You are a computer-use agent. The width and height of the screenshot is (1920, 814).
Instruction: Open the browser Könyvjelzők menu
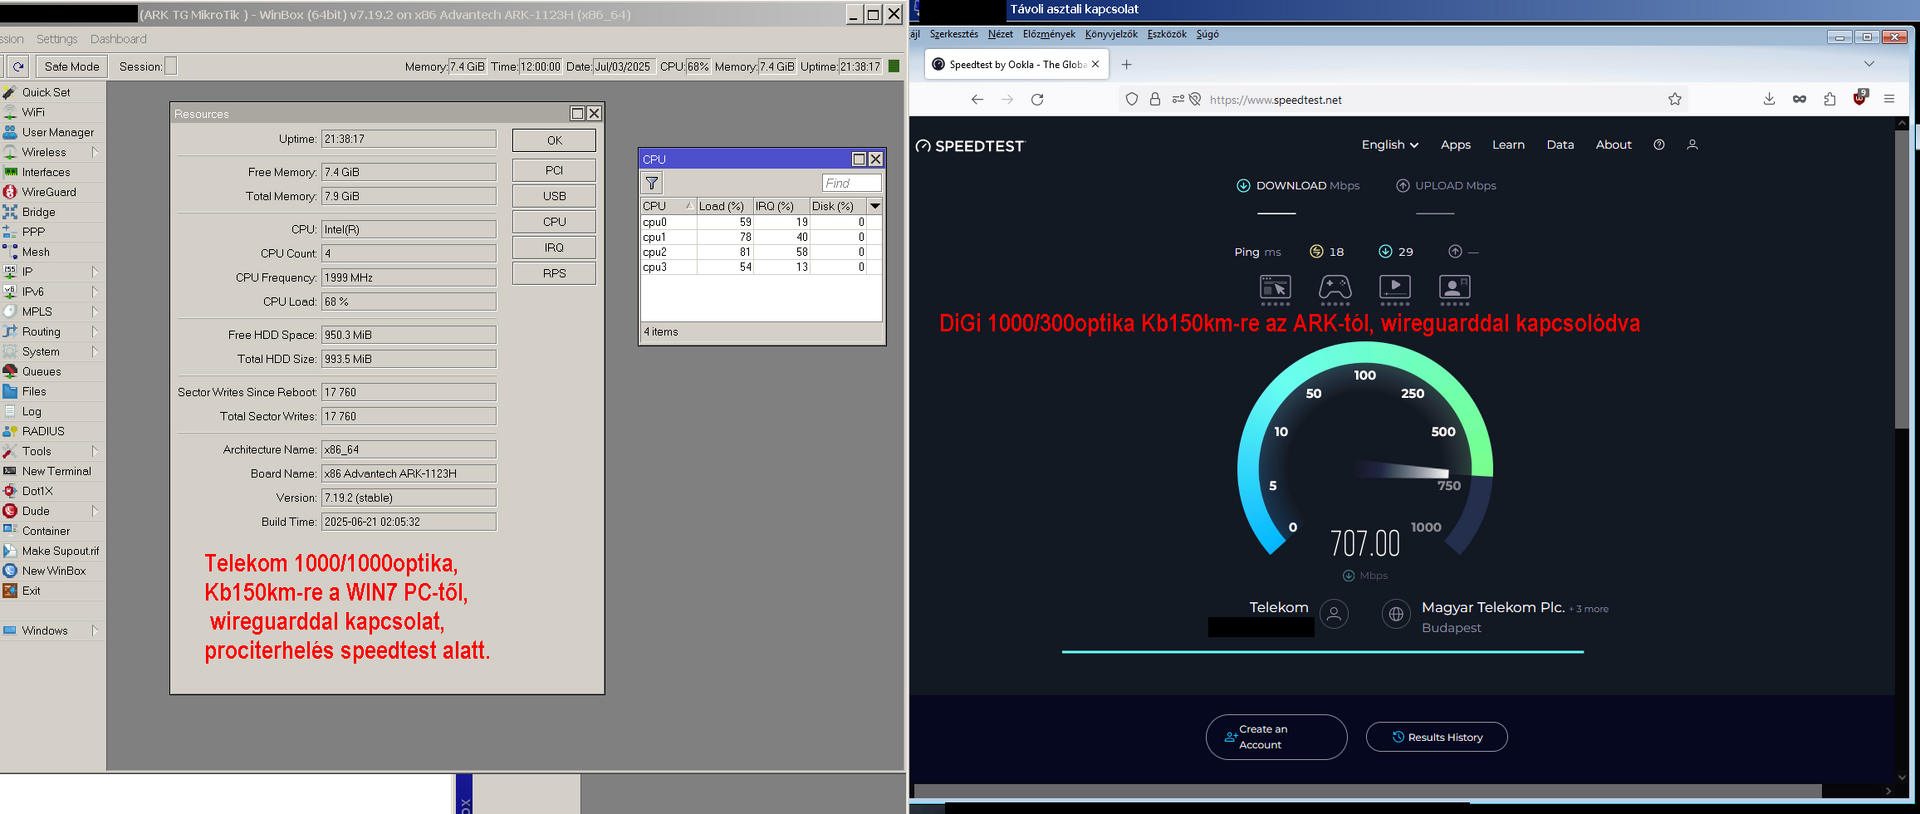[x=1111, y=34]
